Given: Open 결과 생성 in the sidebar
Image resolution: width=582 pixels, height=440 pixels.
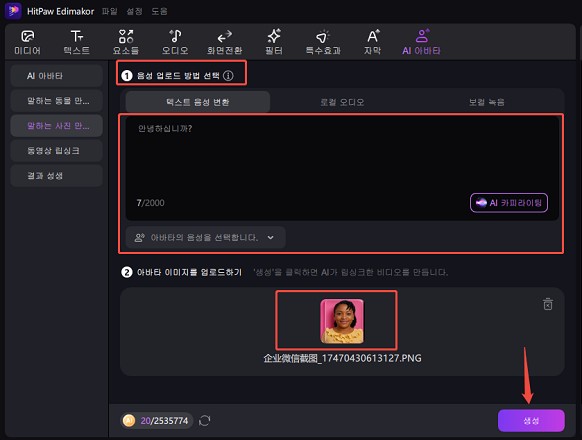Looking at the screenshot, I should 56,176.
